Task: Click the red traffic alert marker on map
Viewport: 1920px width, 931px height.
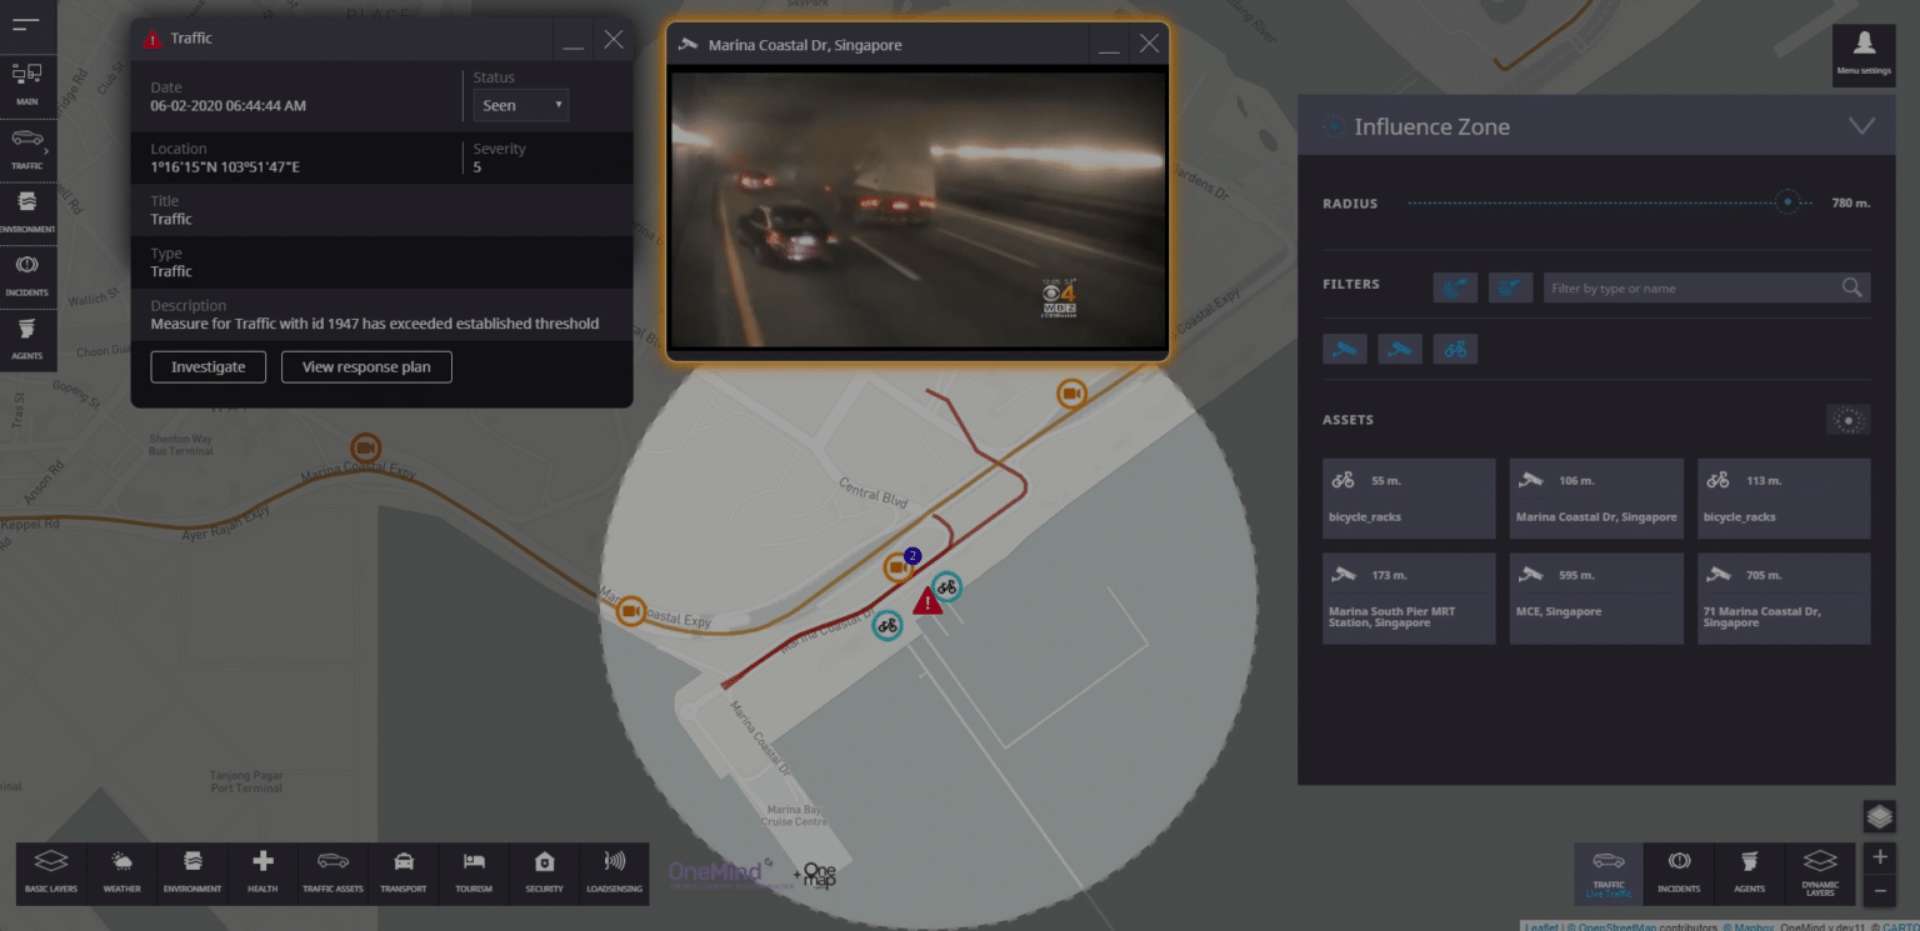Action: pyautogui.click(x=927, y=602)
